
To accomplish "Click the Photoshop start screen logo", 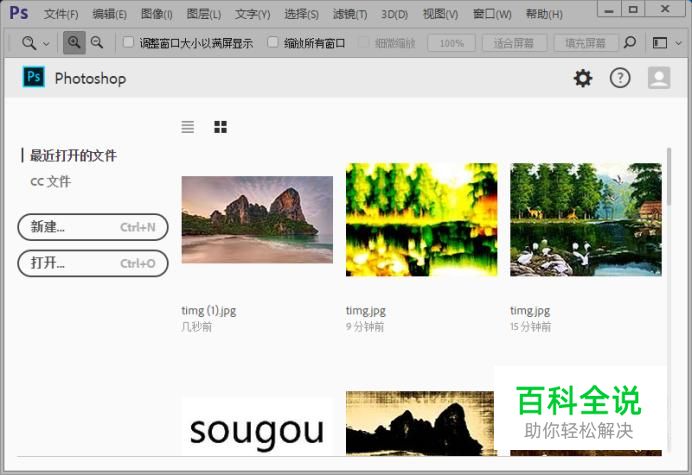I will (x=34, y=77).
